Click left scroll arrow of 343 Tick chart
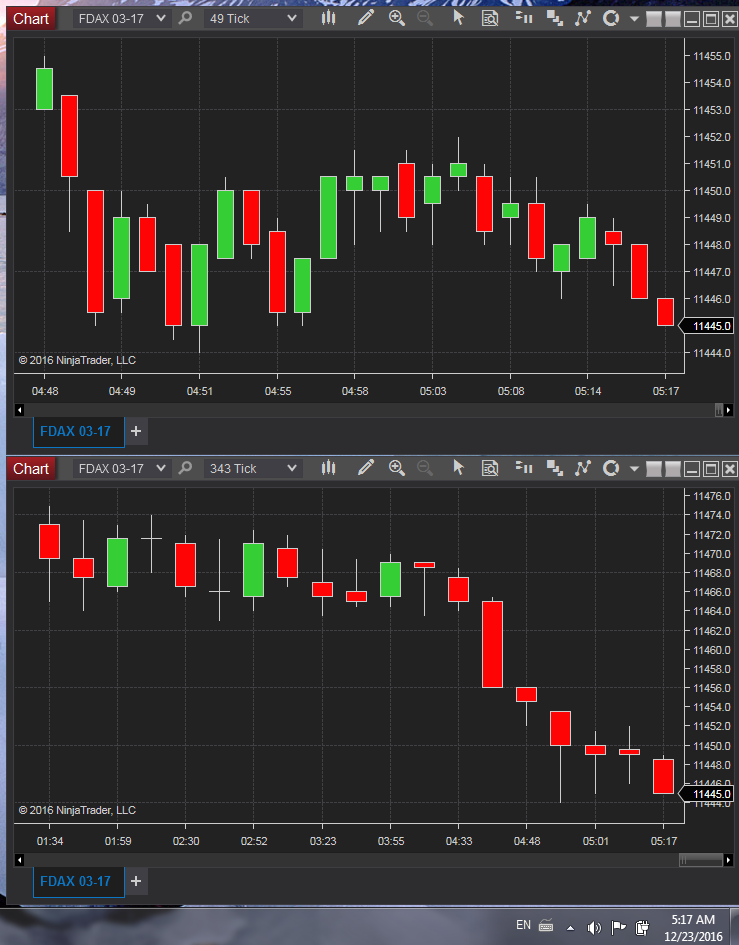 click(19, 859)
